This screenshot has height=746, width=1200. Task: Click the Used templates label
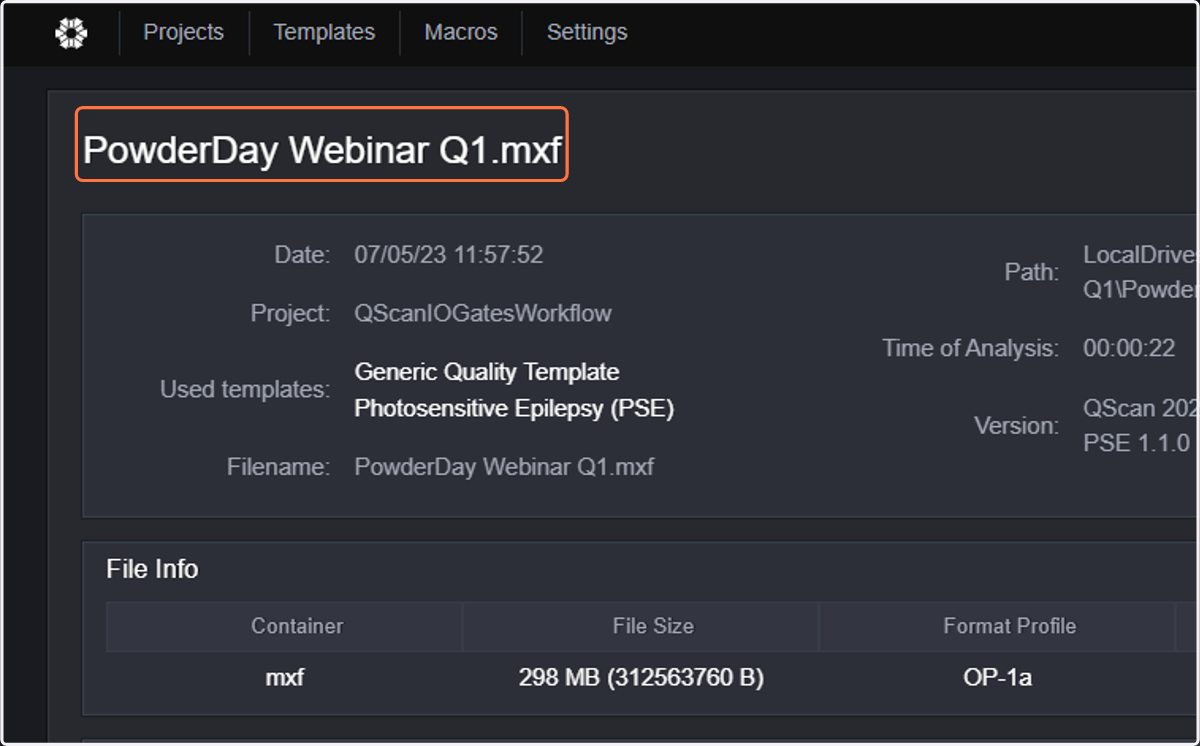click(245, 389)
